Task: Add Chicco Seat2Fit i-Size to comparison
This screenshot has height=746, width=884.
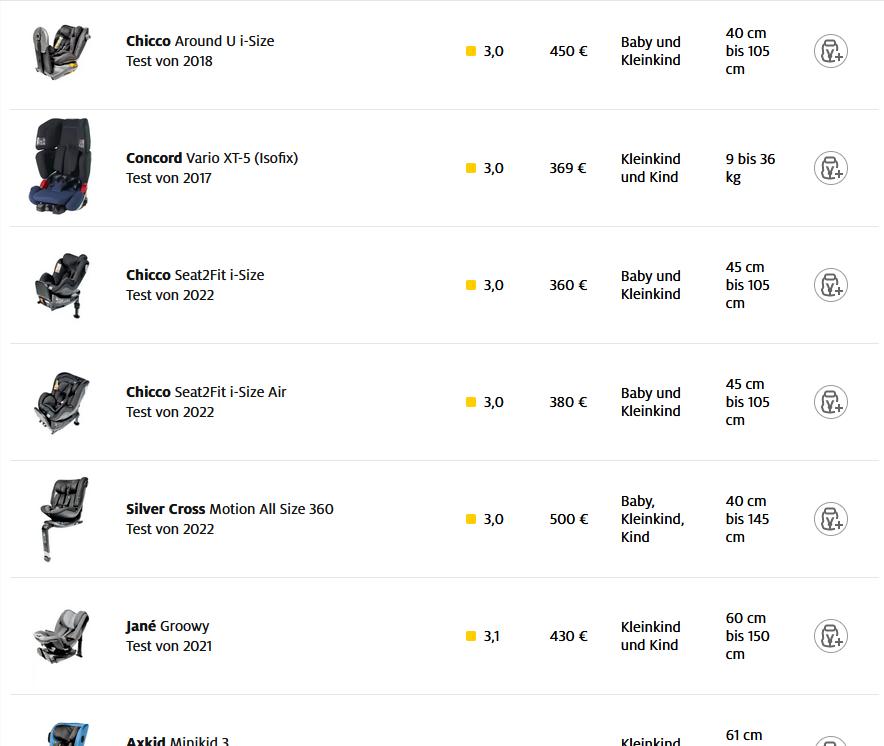Action: click(830, 285)
